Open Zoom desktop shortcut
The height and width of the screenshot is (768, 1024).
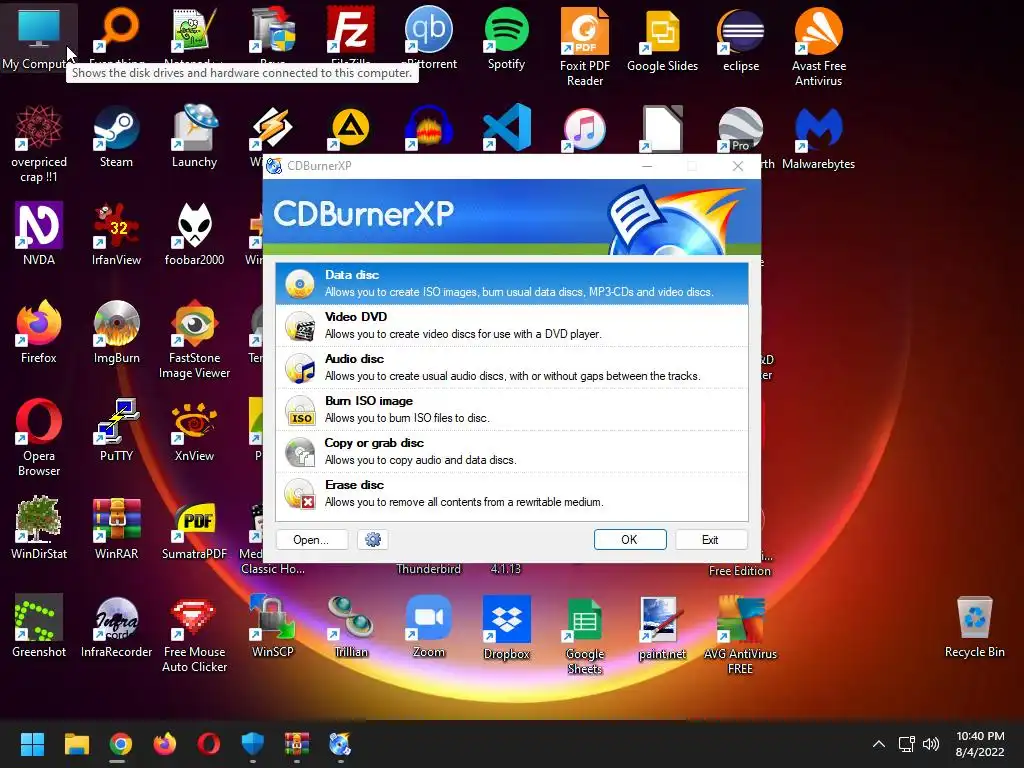pyautogui.click(x=428, y=626)
